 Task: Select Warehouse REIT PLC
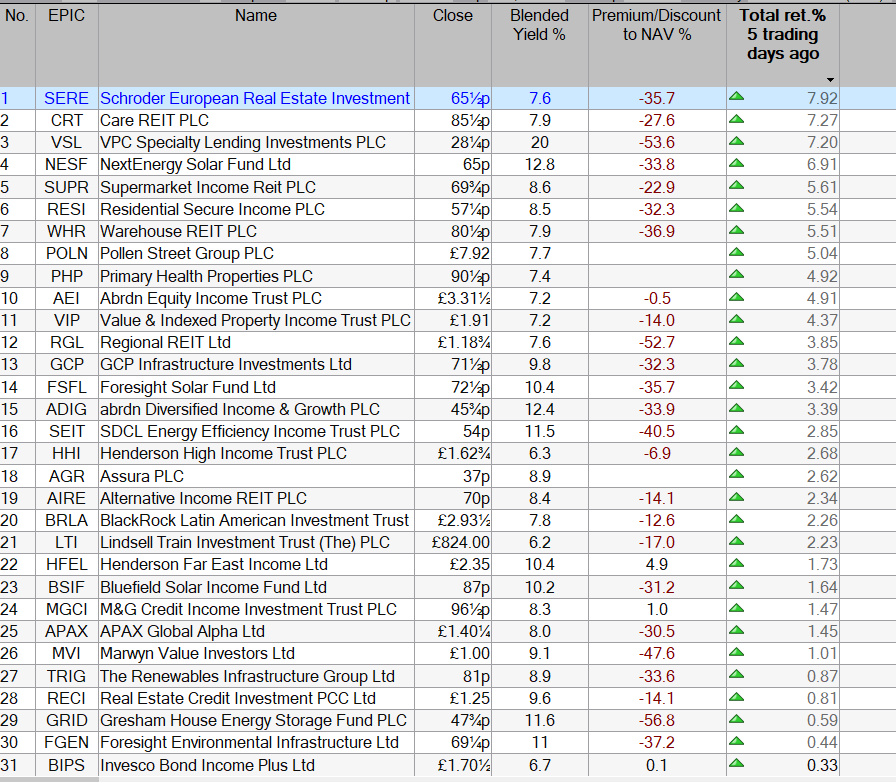pos(178,232)
